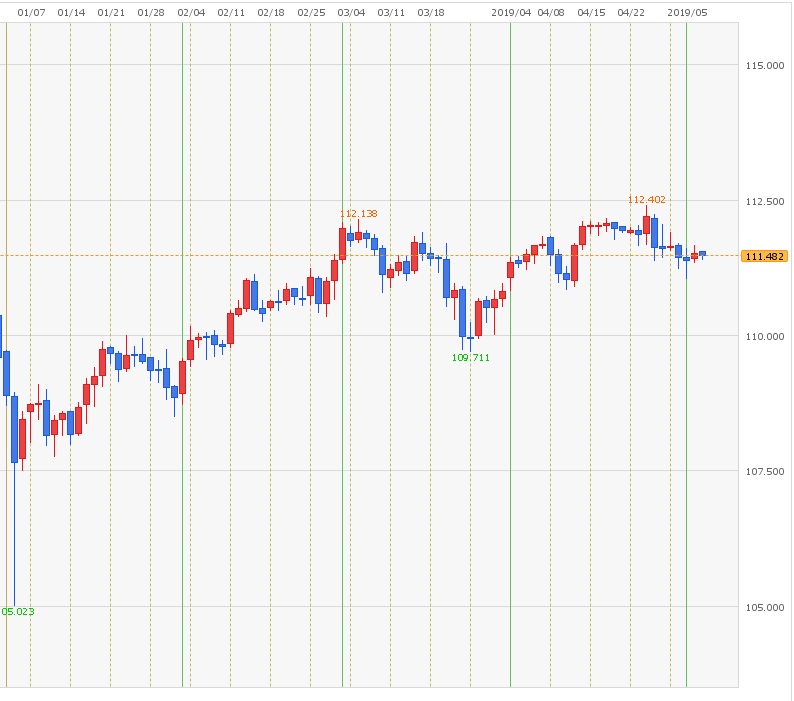794x701 pixels.
Task: Click the 04/15 date label
Action: 591,13
